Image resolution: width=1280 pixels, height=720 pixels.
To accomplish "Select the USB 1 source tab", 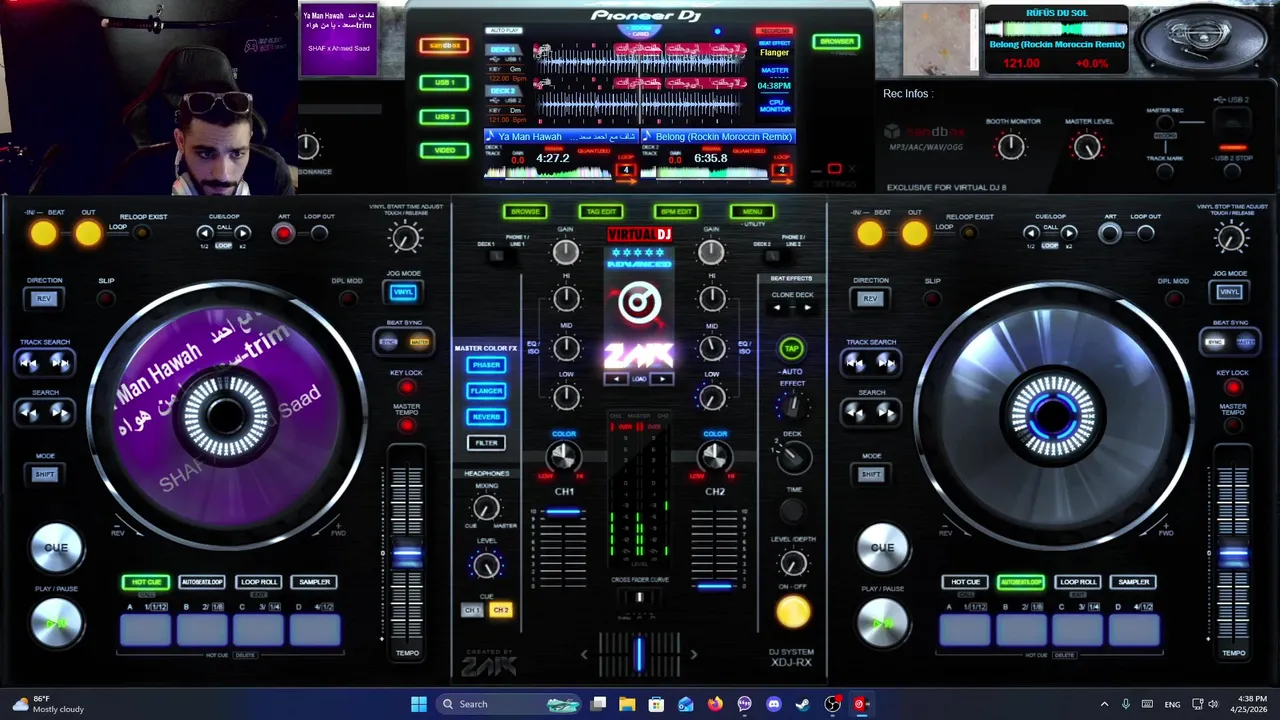I will pyautogui.click(x=444, y=82).
